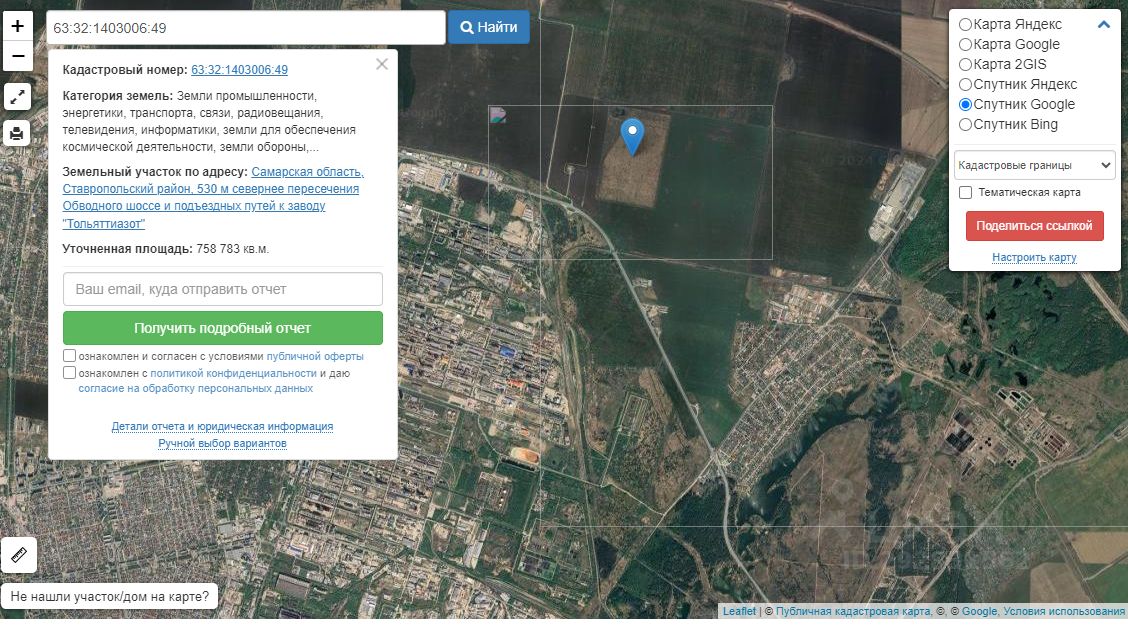1128x627 pixels.
Task: Zoom in the map with plus button
Action: tap(18, 26)
